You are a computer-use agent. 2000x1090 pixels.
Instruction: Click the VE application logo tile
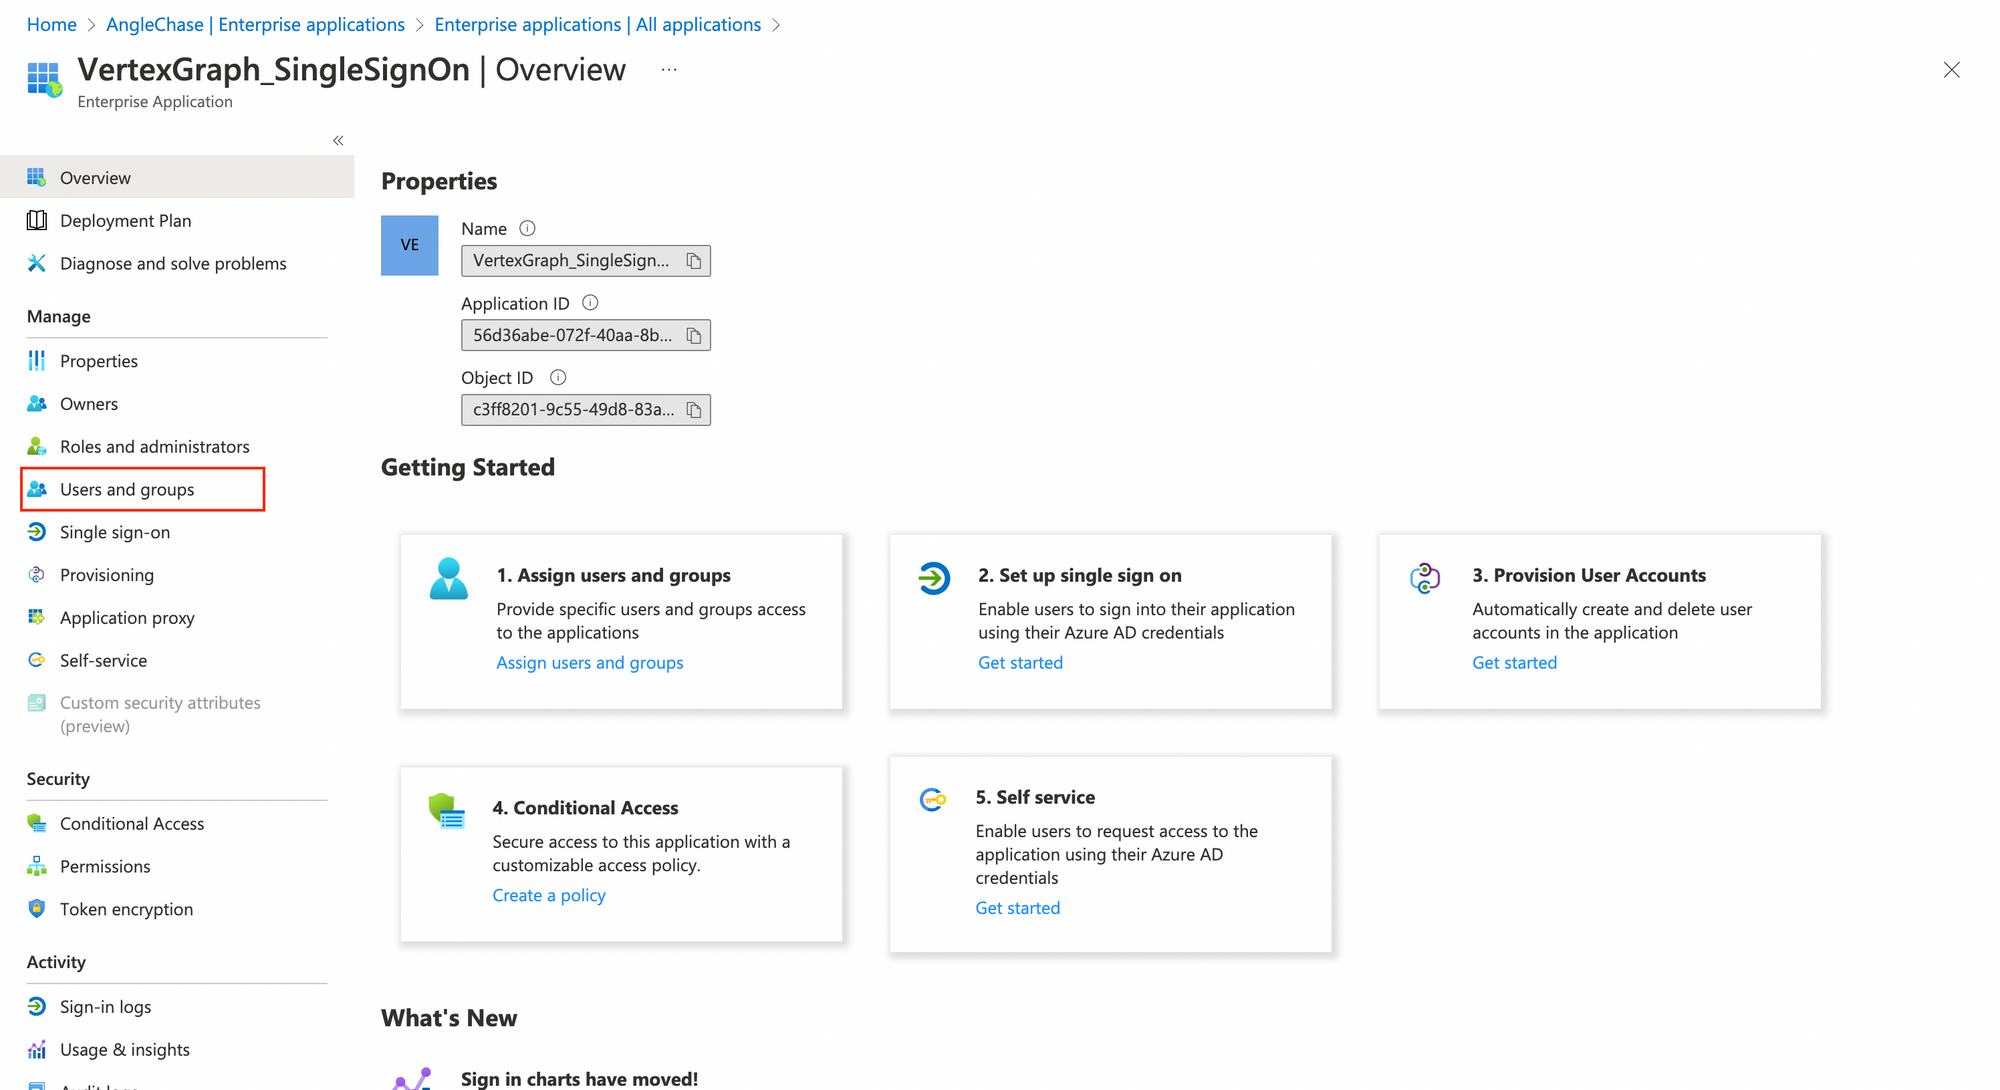[x=410, y=245]
